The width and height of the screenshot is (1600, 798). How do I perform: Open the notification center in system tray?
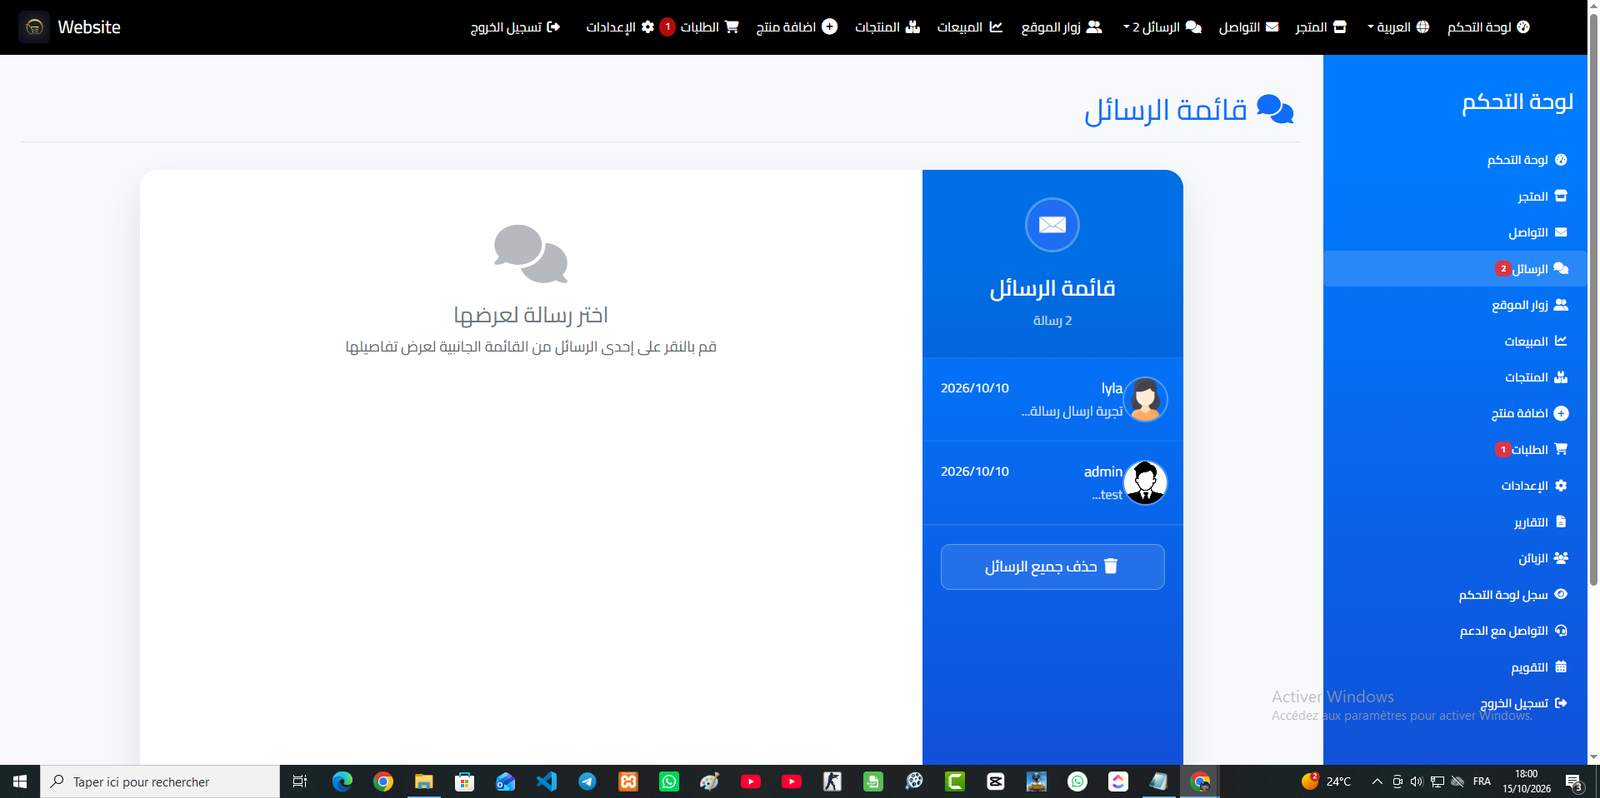1574,782
